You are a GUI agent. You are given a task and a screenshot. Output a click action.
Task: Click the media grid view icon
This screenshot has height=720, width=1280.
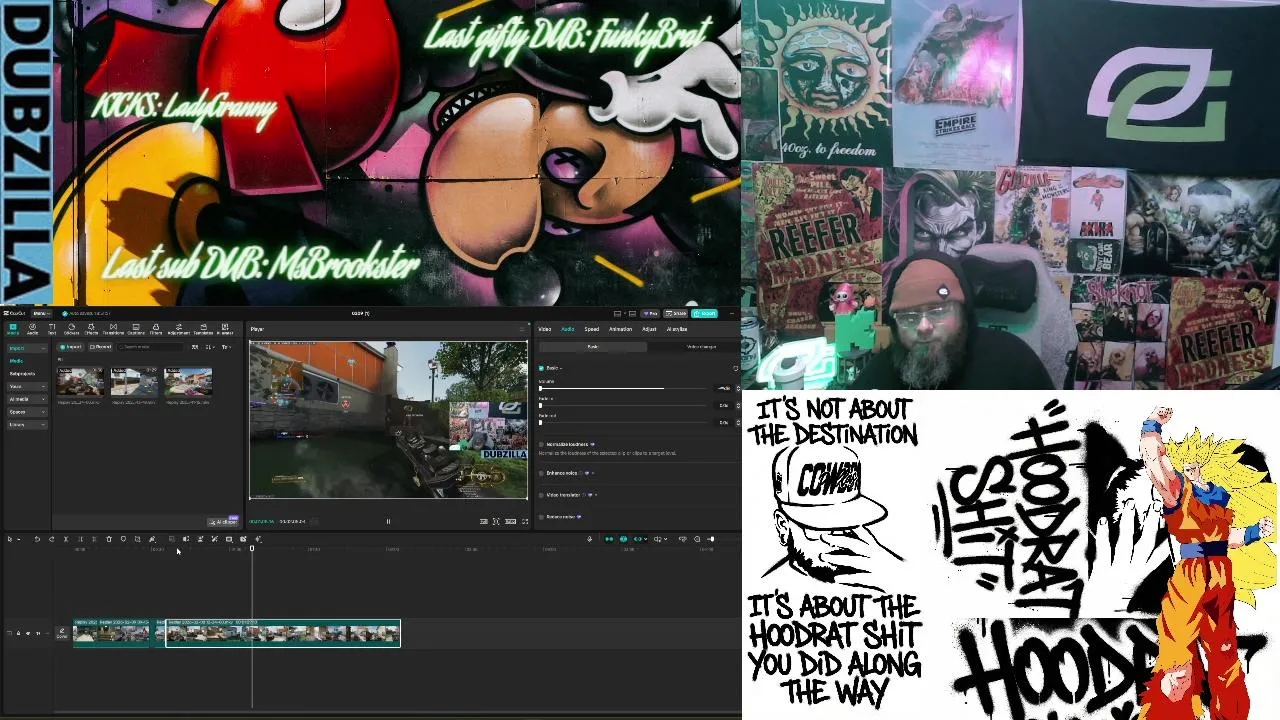195,347
